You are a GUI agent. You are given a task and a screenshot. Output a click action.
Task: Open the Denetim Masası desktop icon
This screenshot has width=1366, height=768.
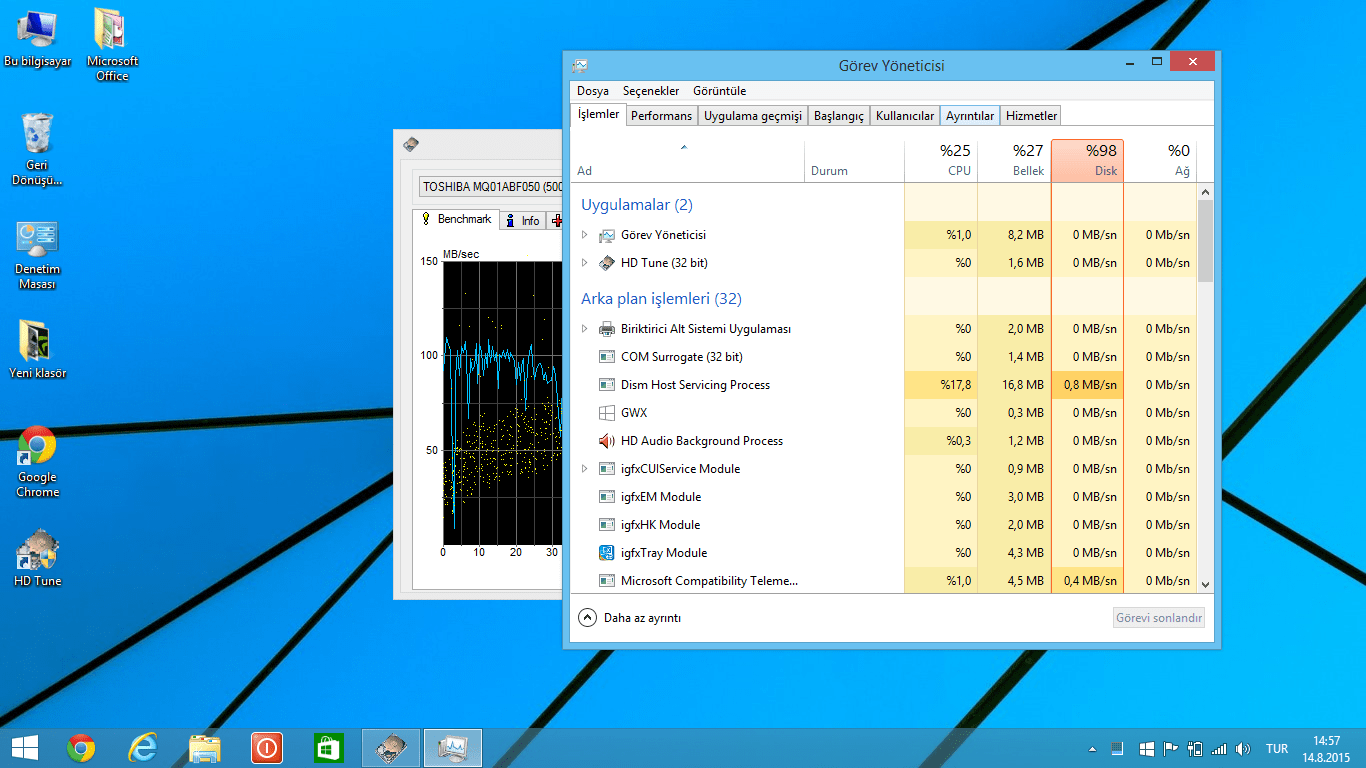point(37,240)
